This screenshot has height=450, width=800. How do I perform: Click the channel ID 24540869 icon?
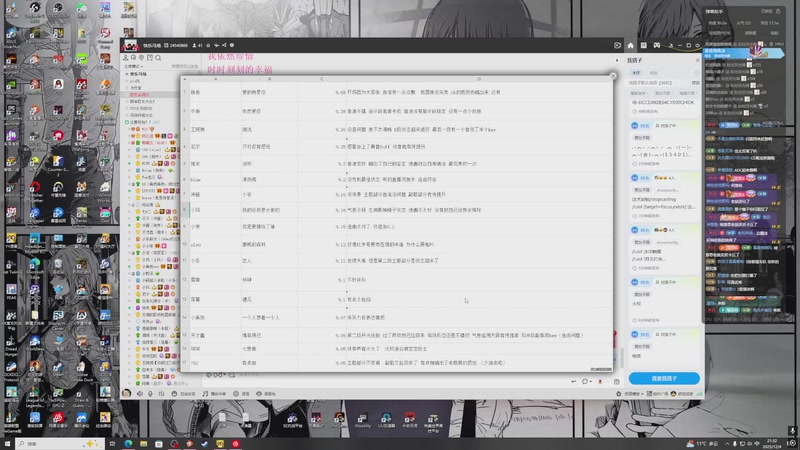click(166, 45)
